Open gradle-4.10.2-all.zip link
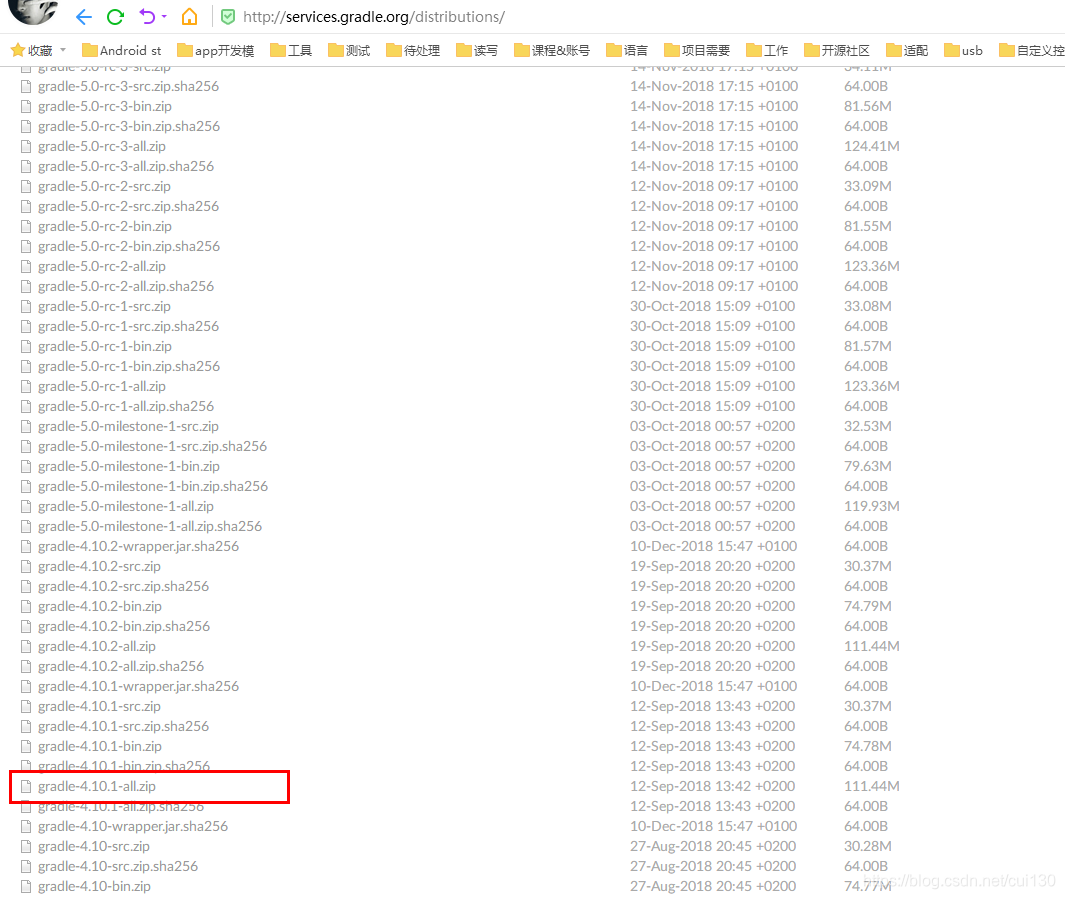 point(96,646)
